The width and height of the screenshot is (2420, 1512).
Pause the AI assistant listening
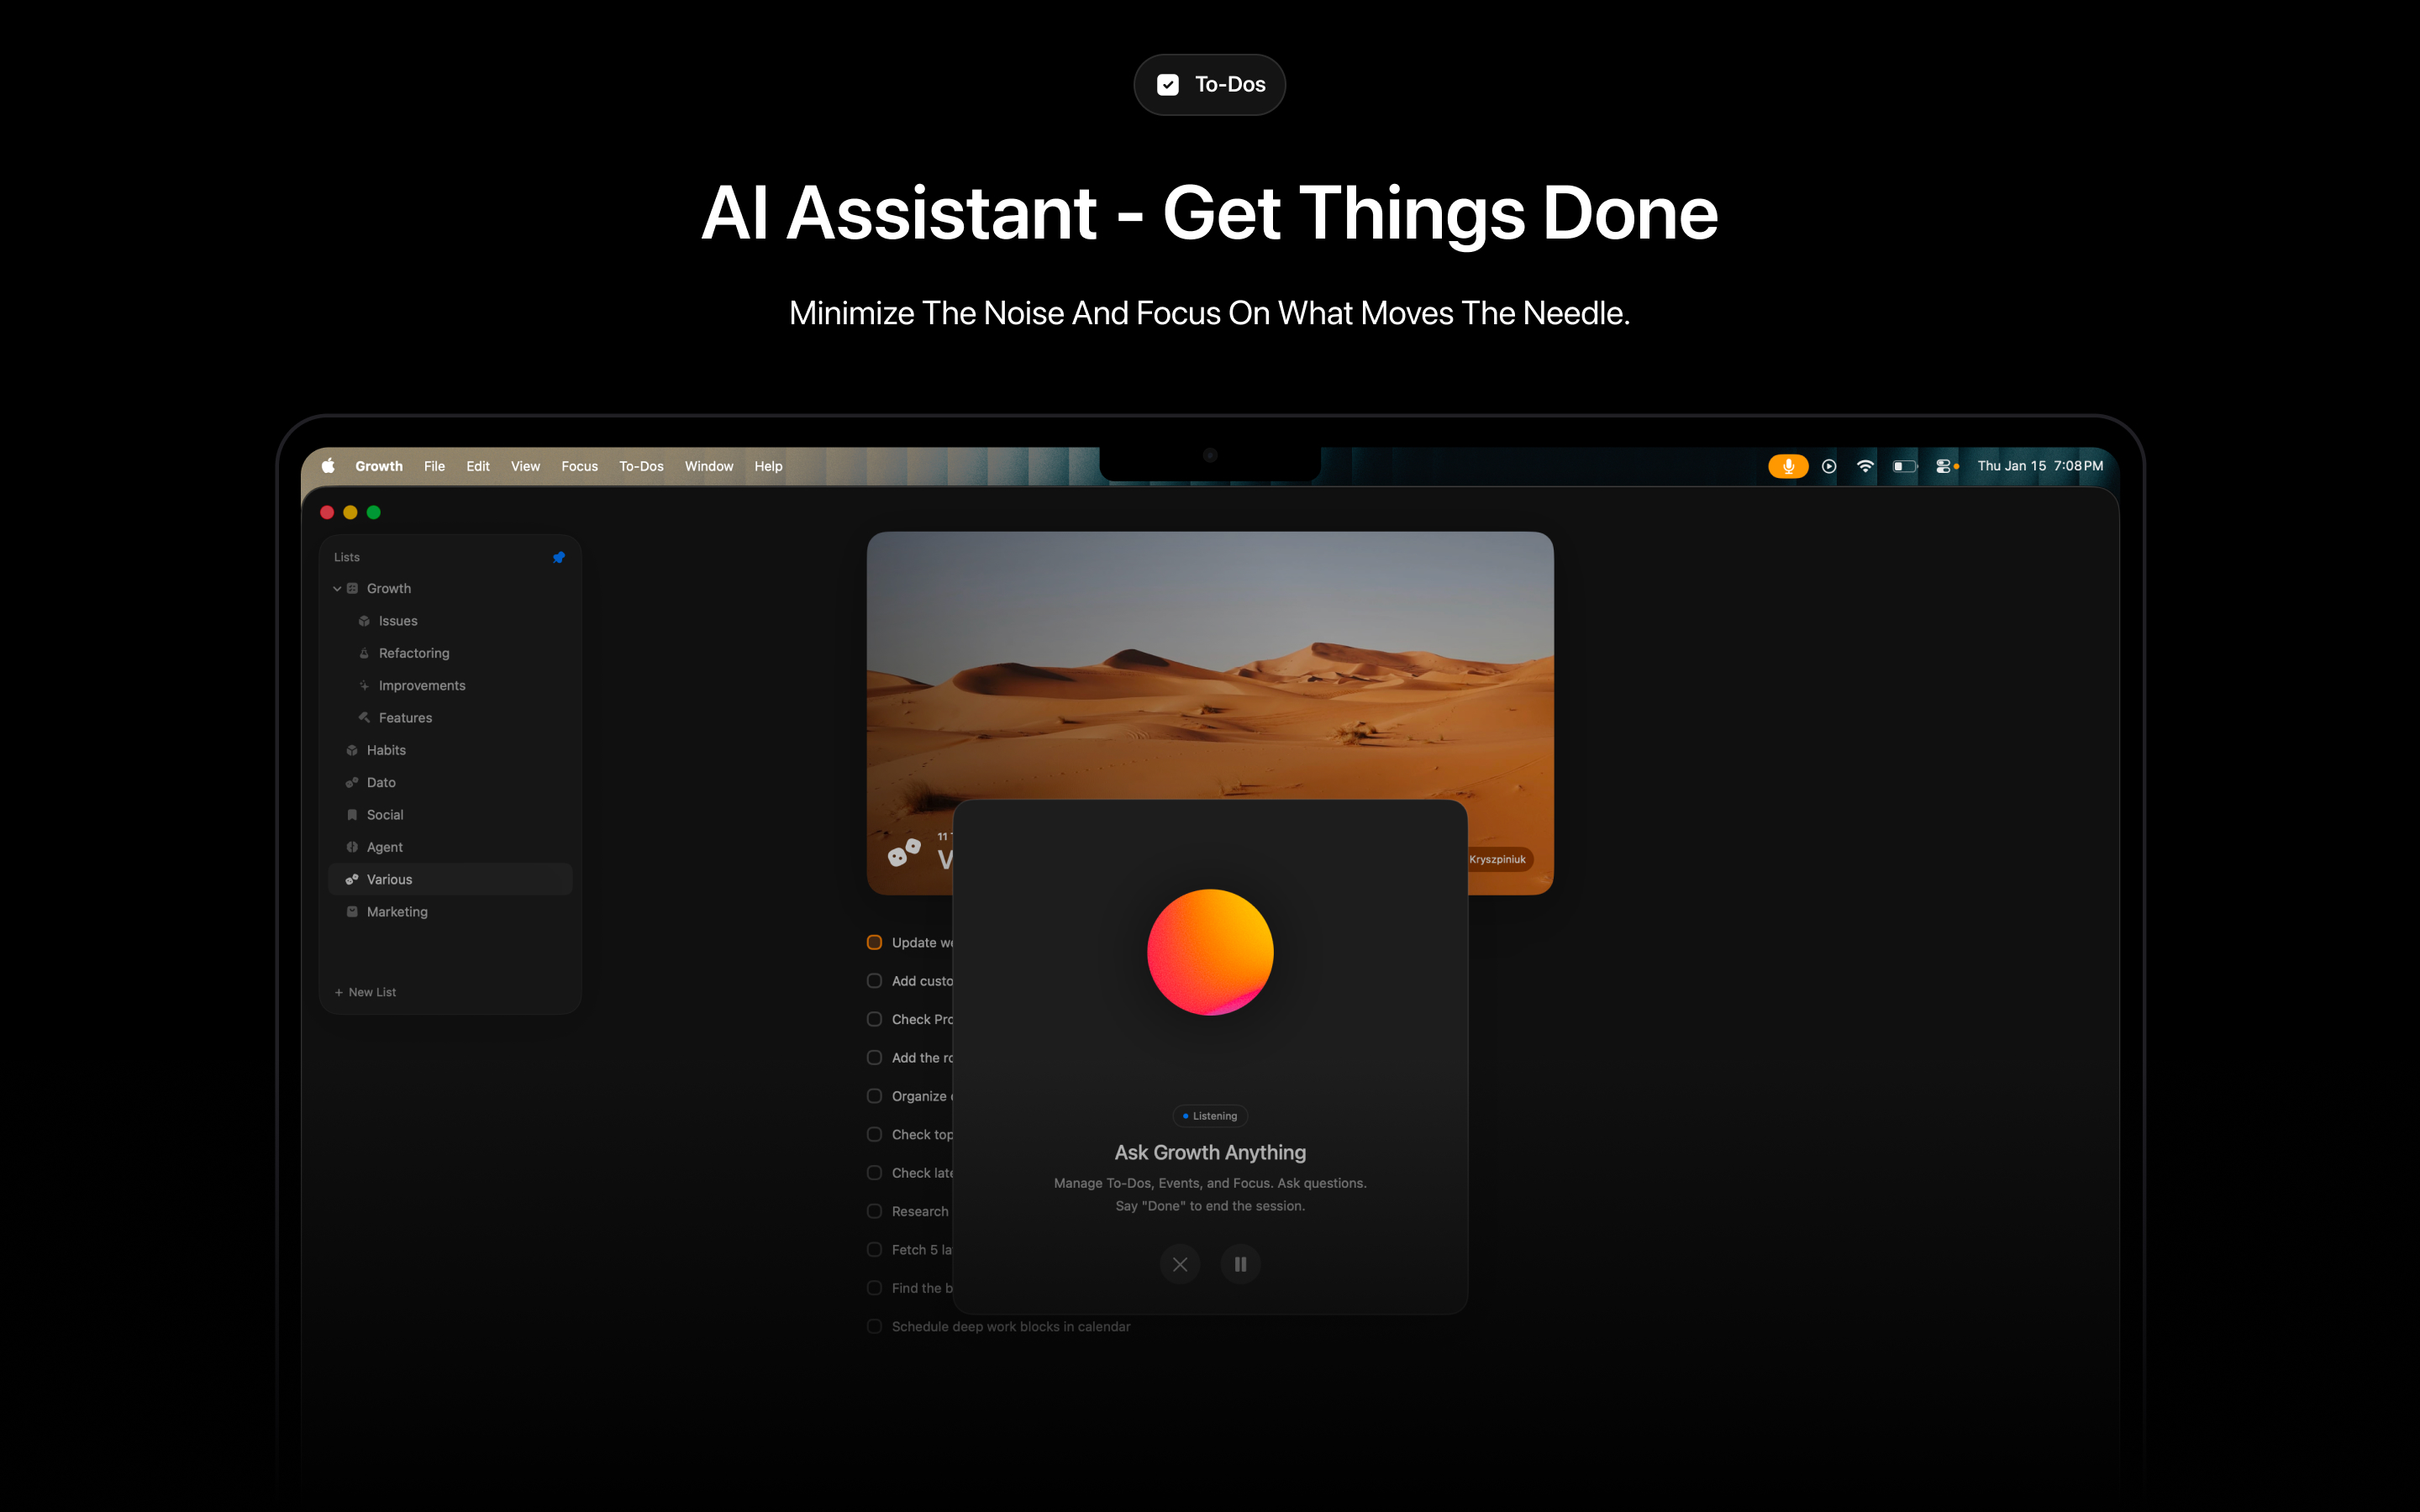point(1240,1264)
